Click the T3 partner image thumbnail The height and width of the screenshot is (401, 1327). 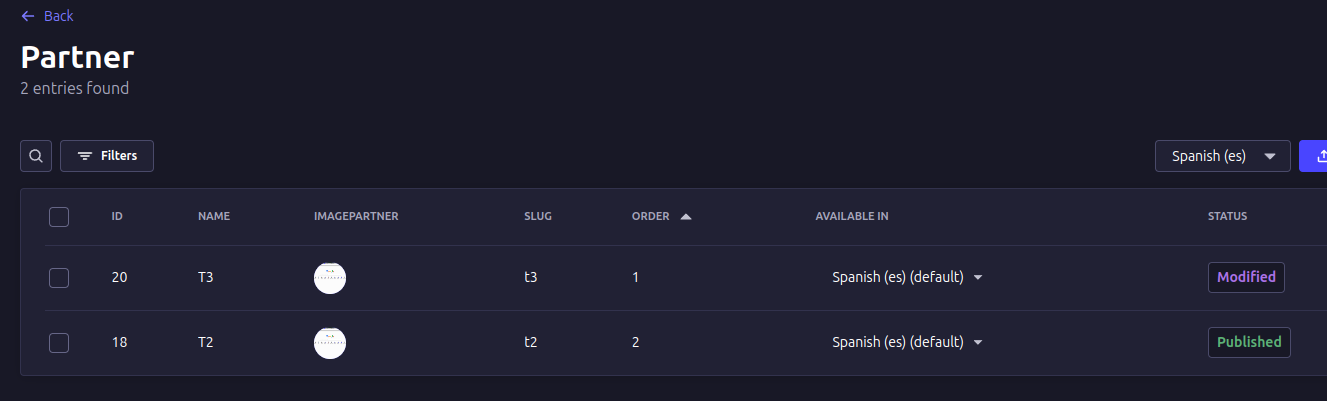click(330, 278)
